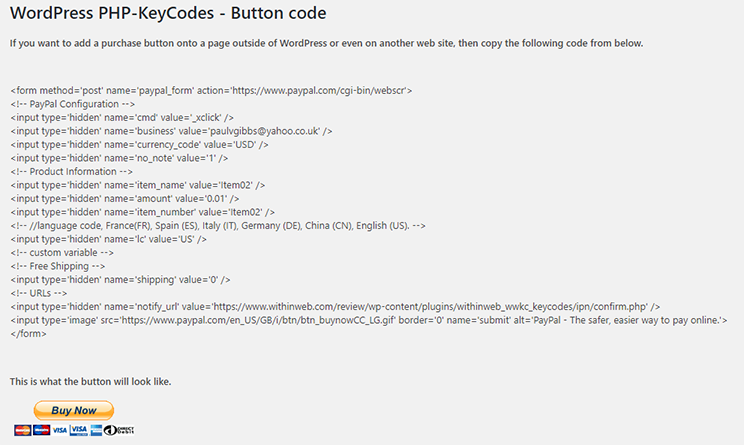
Task: Click the opening form tag code line
Action: click(211, 90)
